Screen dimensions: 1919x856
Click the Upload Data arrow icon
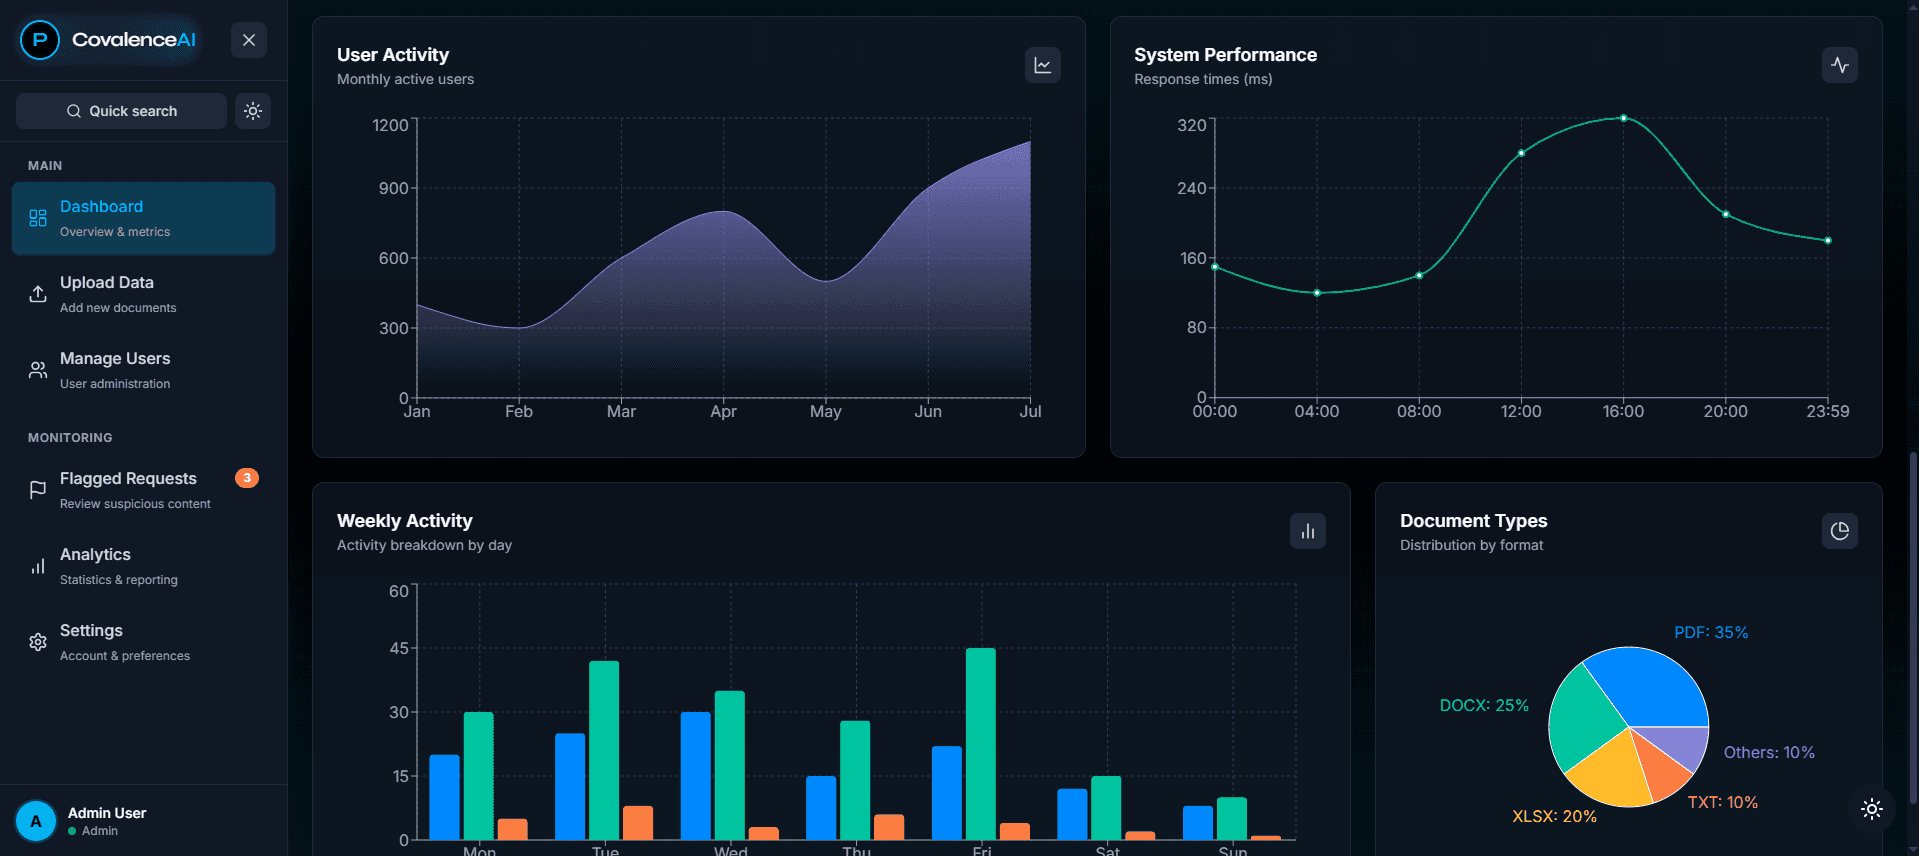[x=38, y=294]
